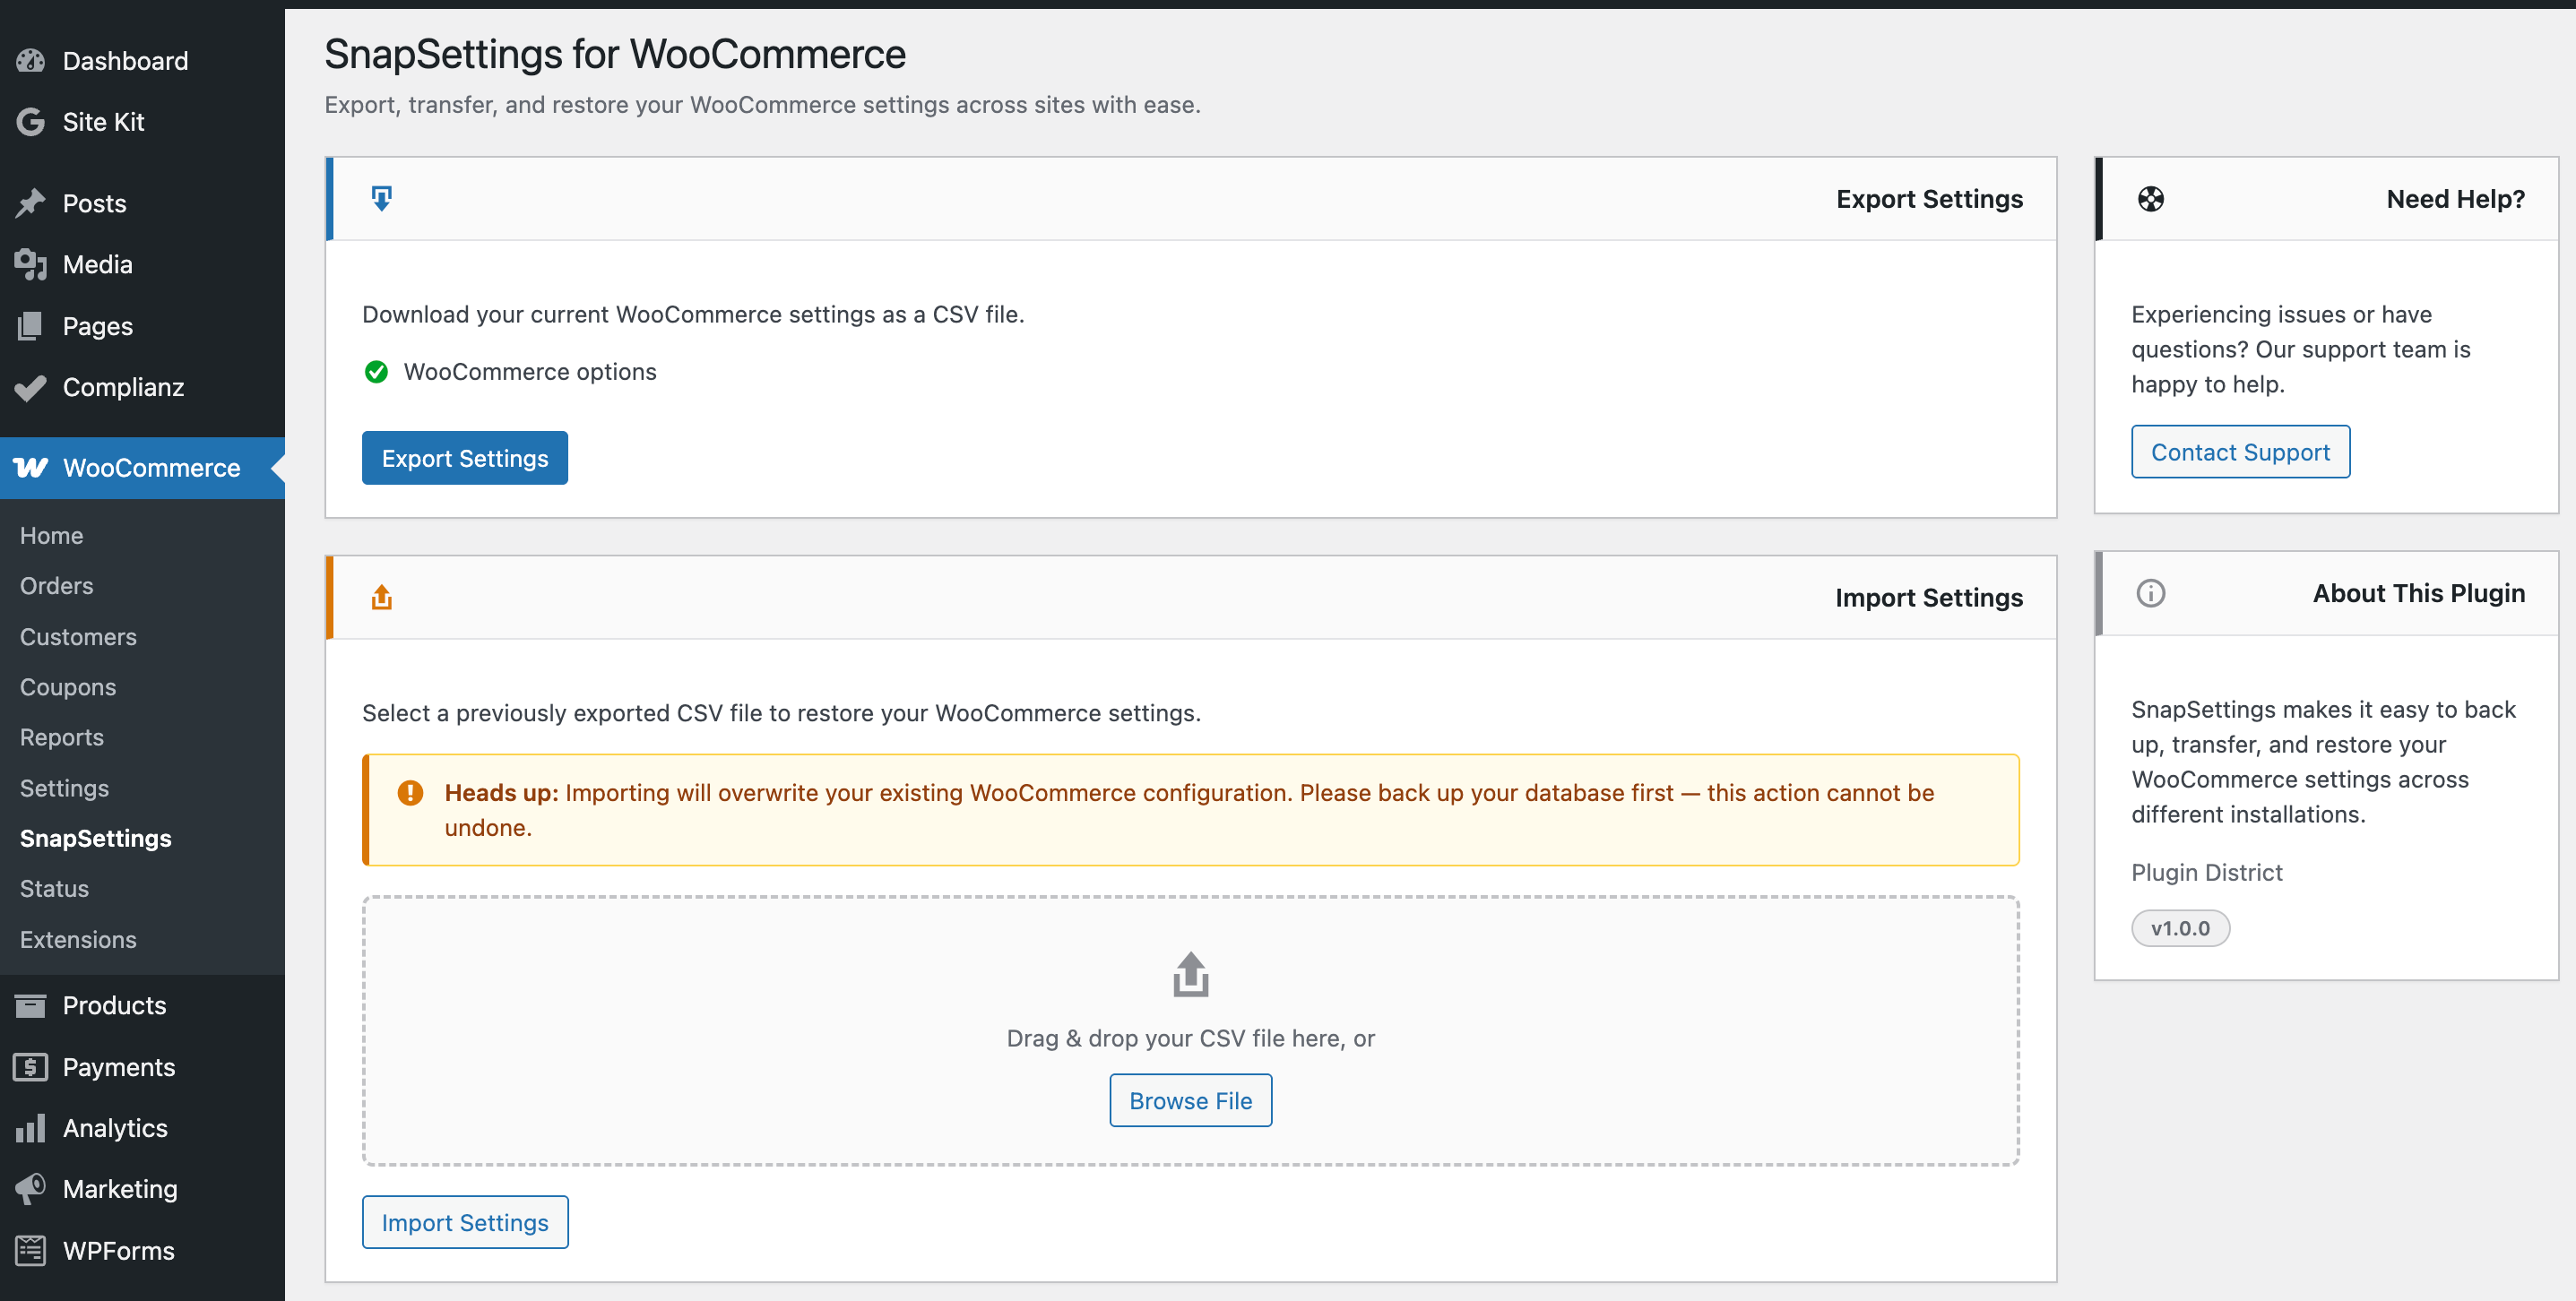Click the v1.0.0 version badge
Image resolution: width=2576 pixels, height=1301 pixels.
click(2180, 928)
